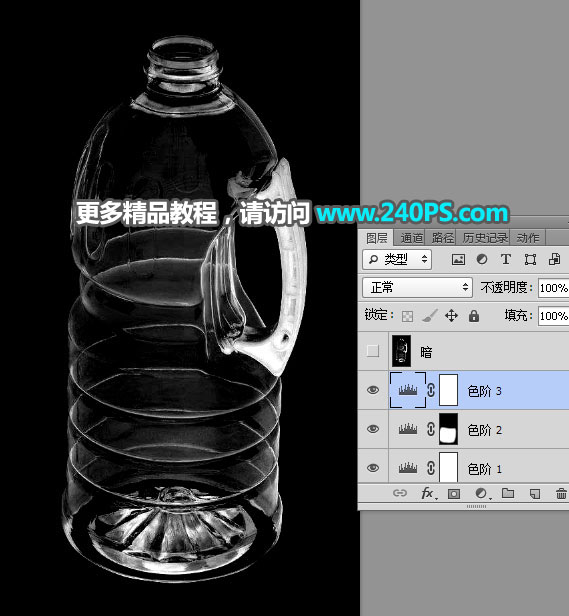Click the 色阶 3 levels adjustment icon
This screenshot has height=616, width=569.
pyautogui.click(x=407, y=390)
